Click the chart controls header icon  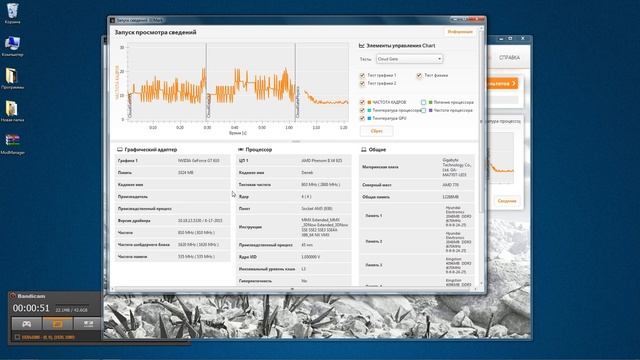[x=361, y=46]
